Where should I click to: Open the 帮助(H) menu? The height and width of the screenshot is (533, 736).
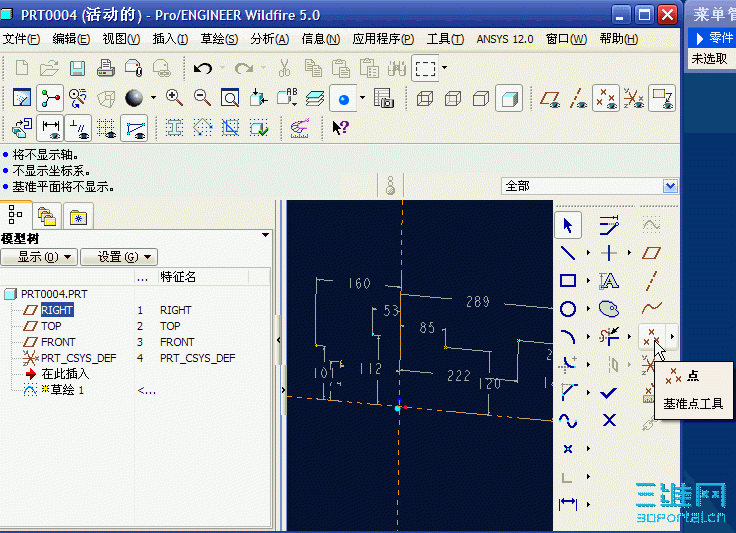point(619,39)
